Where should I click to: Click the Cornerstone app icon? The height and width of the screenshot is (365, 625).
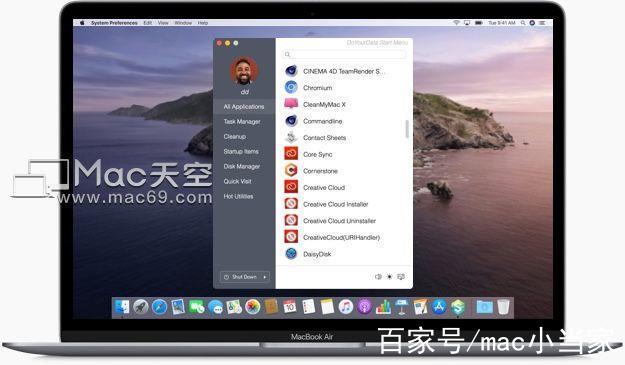[291, 171]
